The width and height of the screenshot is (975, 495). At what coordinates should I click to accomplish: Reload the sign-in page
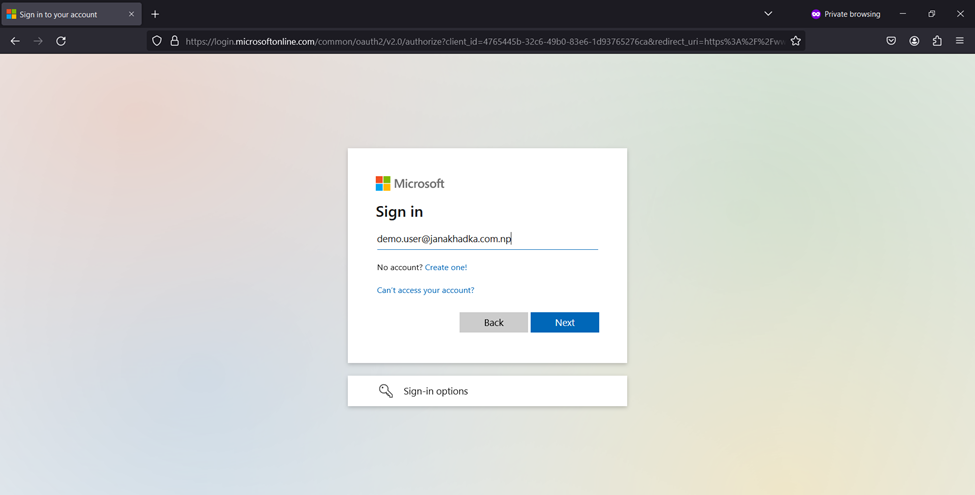tap(61, 41)
